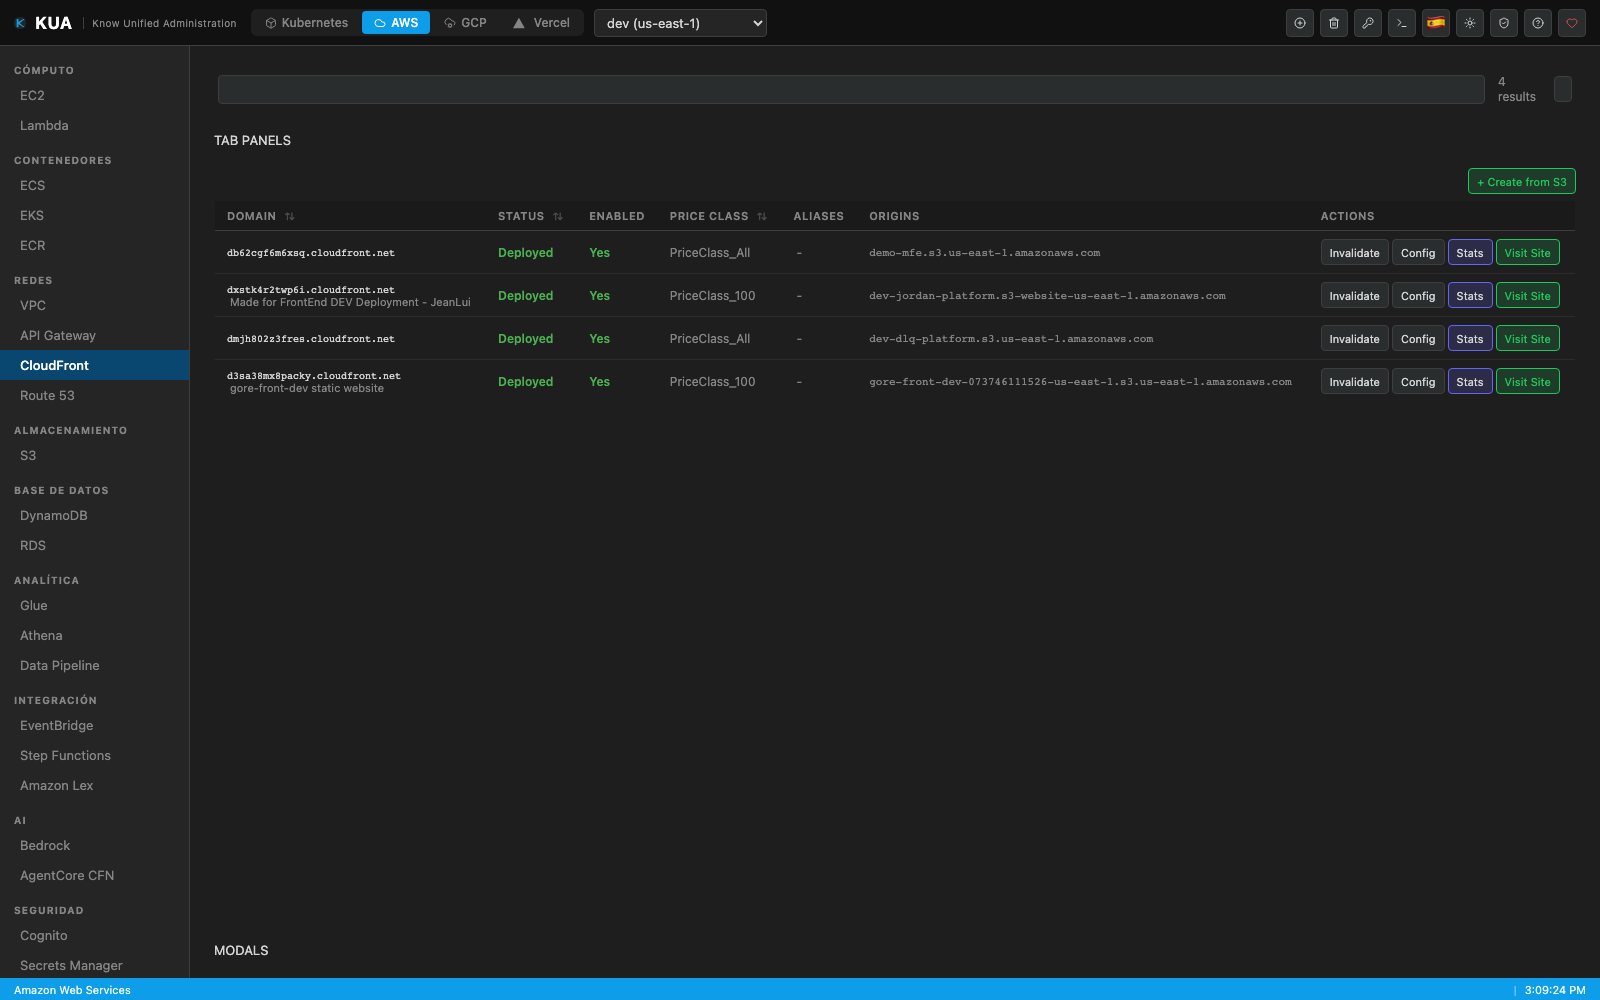Viewport: 1600px width, 1000px height.
Task: Click the Create from S3 button
Action: 1522,182
